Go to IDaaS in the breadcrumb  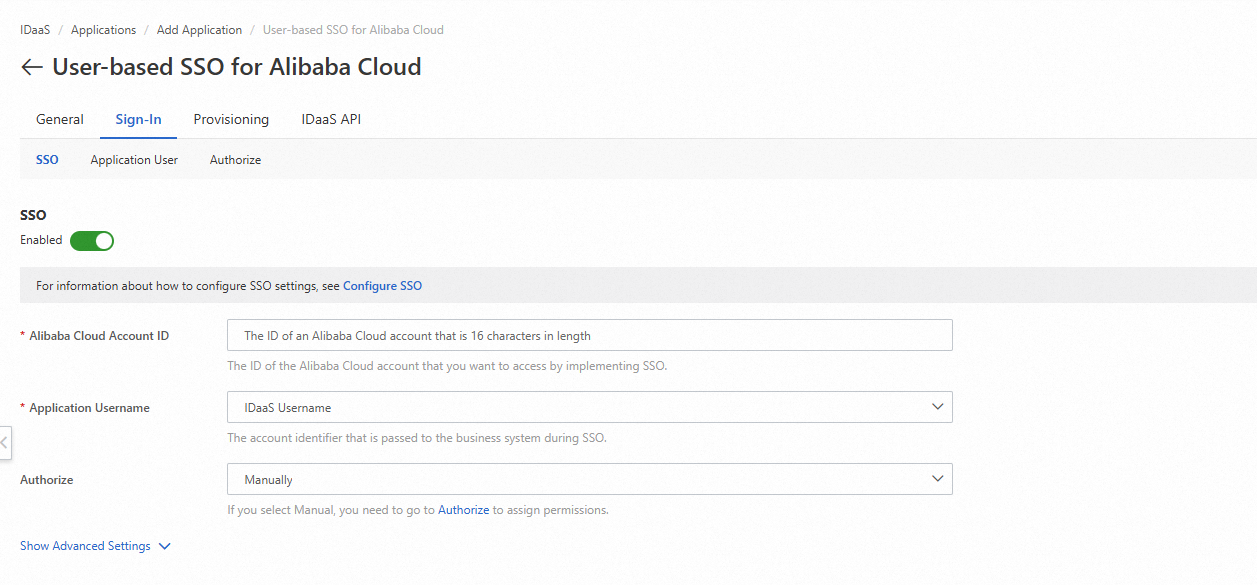35,30
